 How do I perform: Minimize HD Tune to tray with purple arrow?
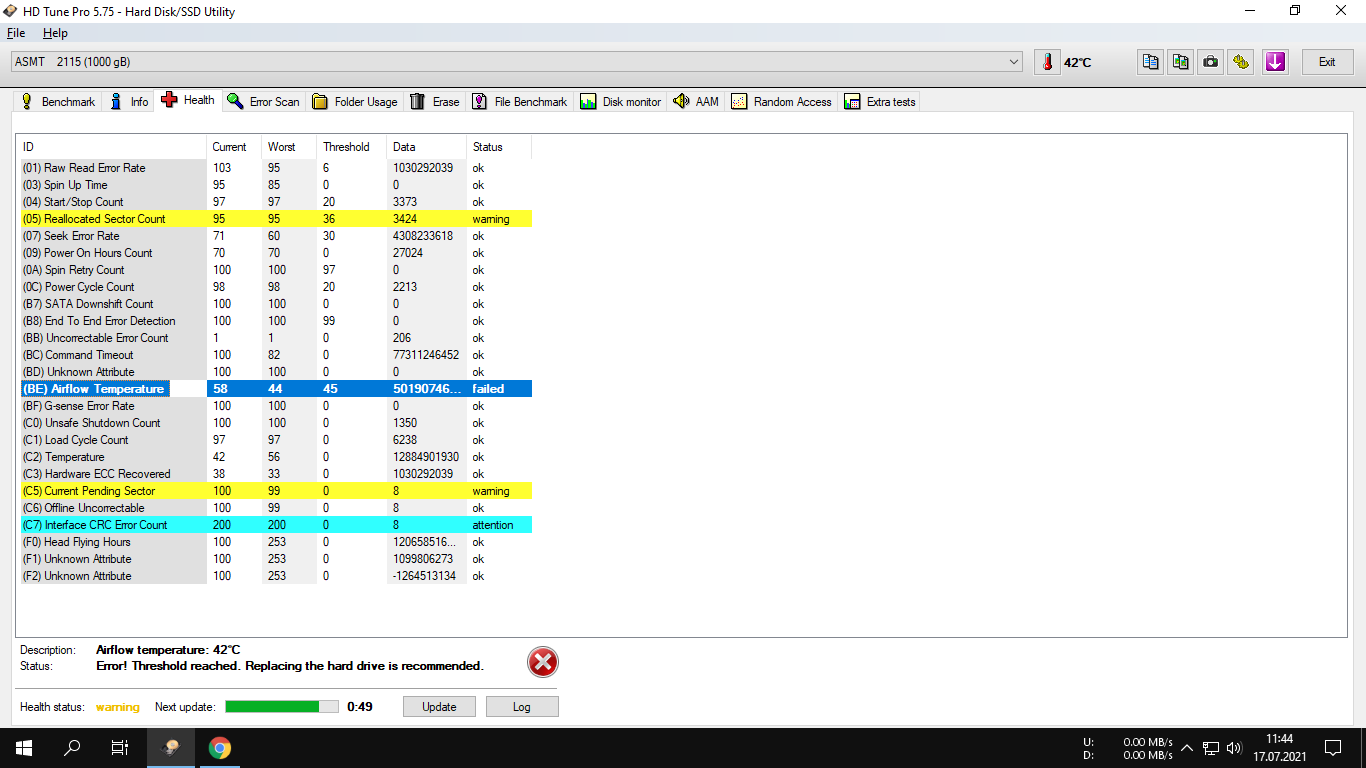[1275, 62]
